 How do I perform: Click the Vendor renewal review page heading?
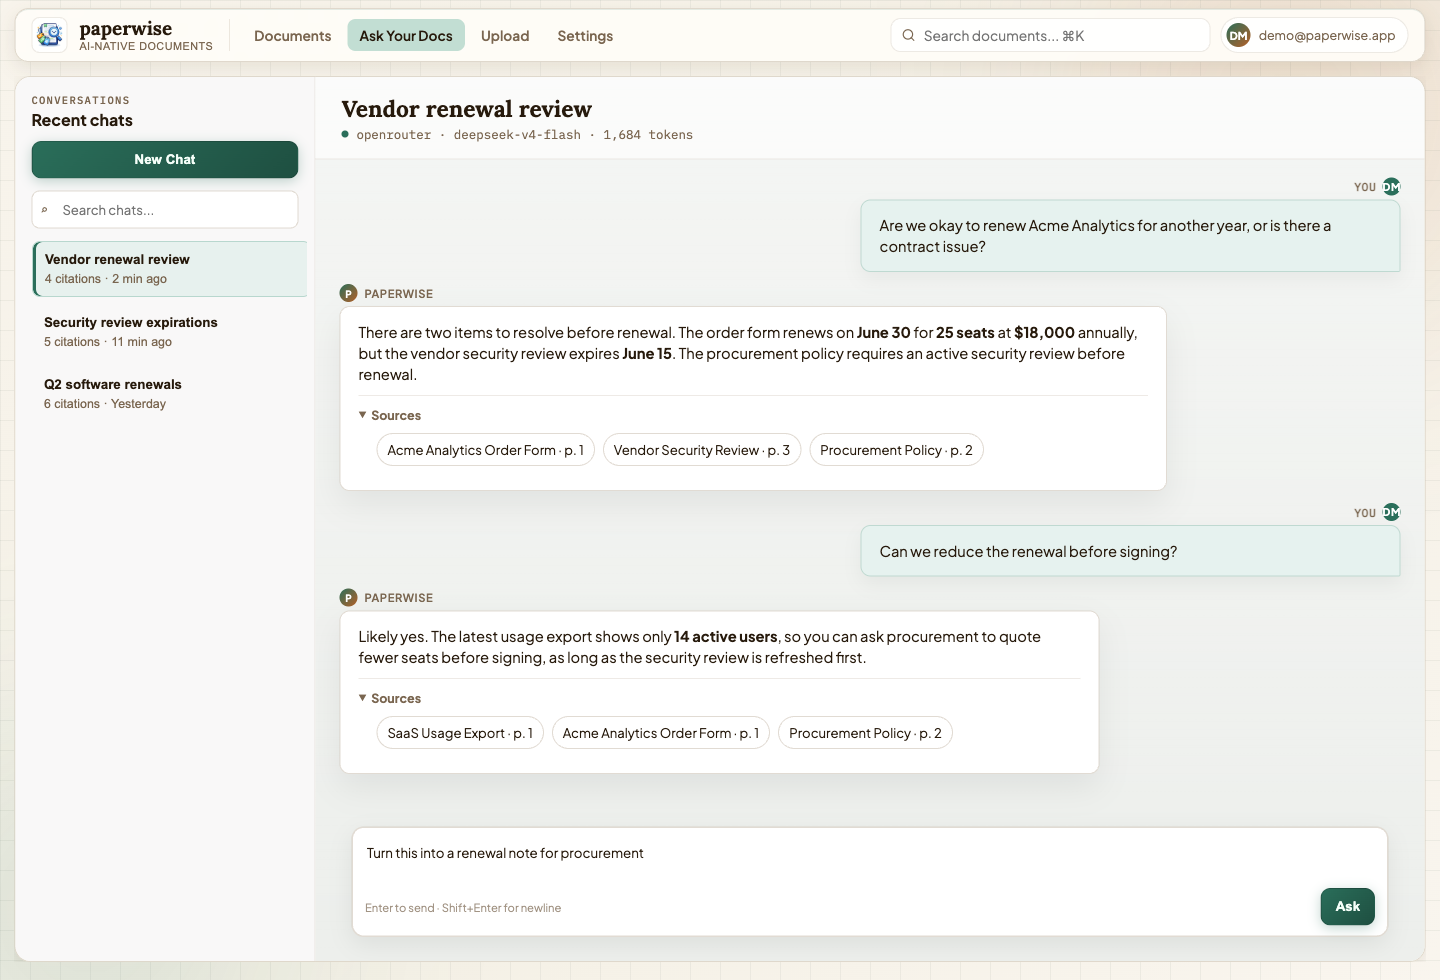tap(466, 109)
